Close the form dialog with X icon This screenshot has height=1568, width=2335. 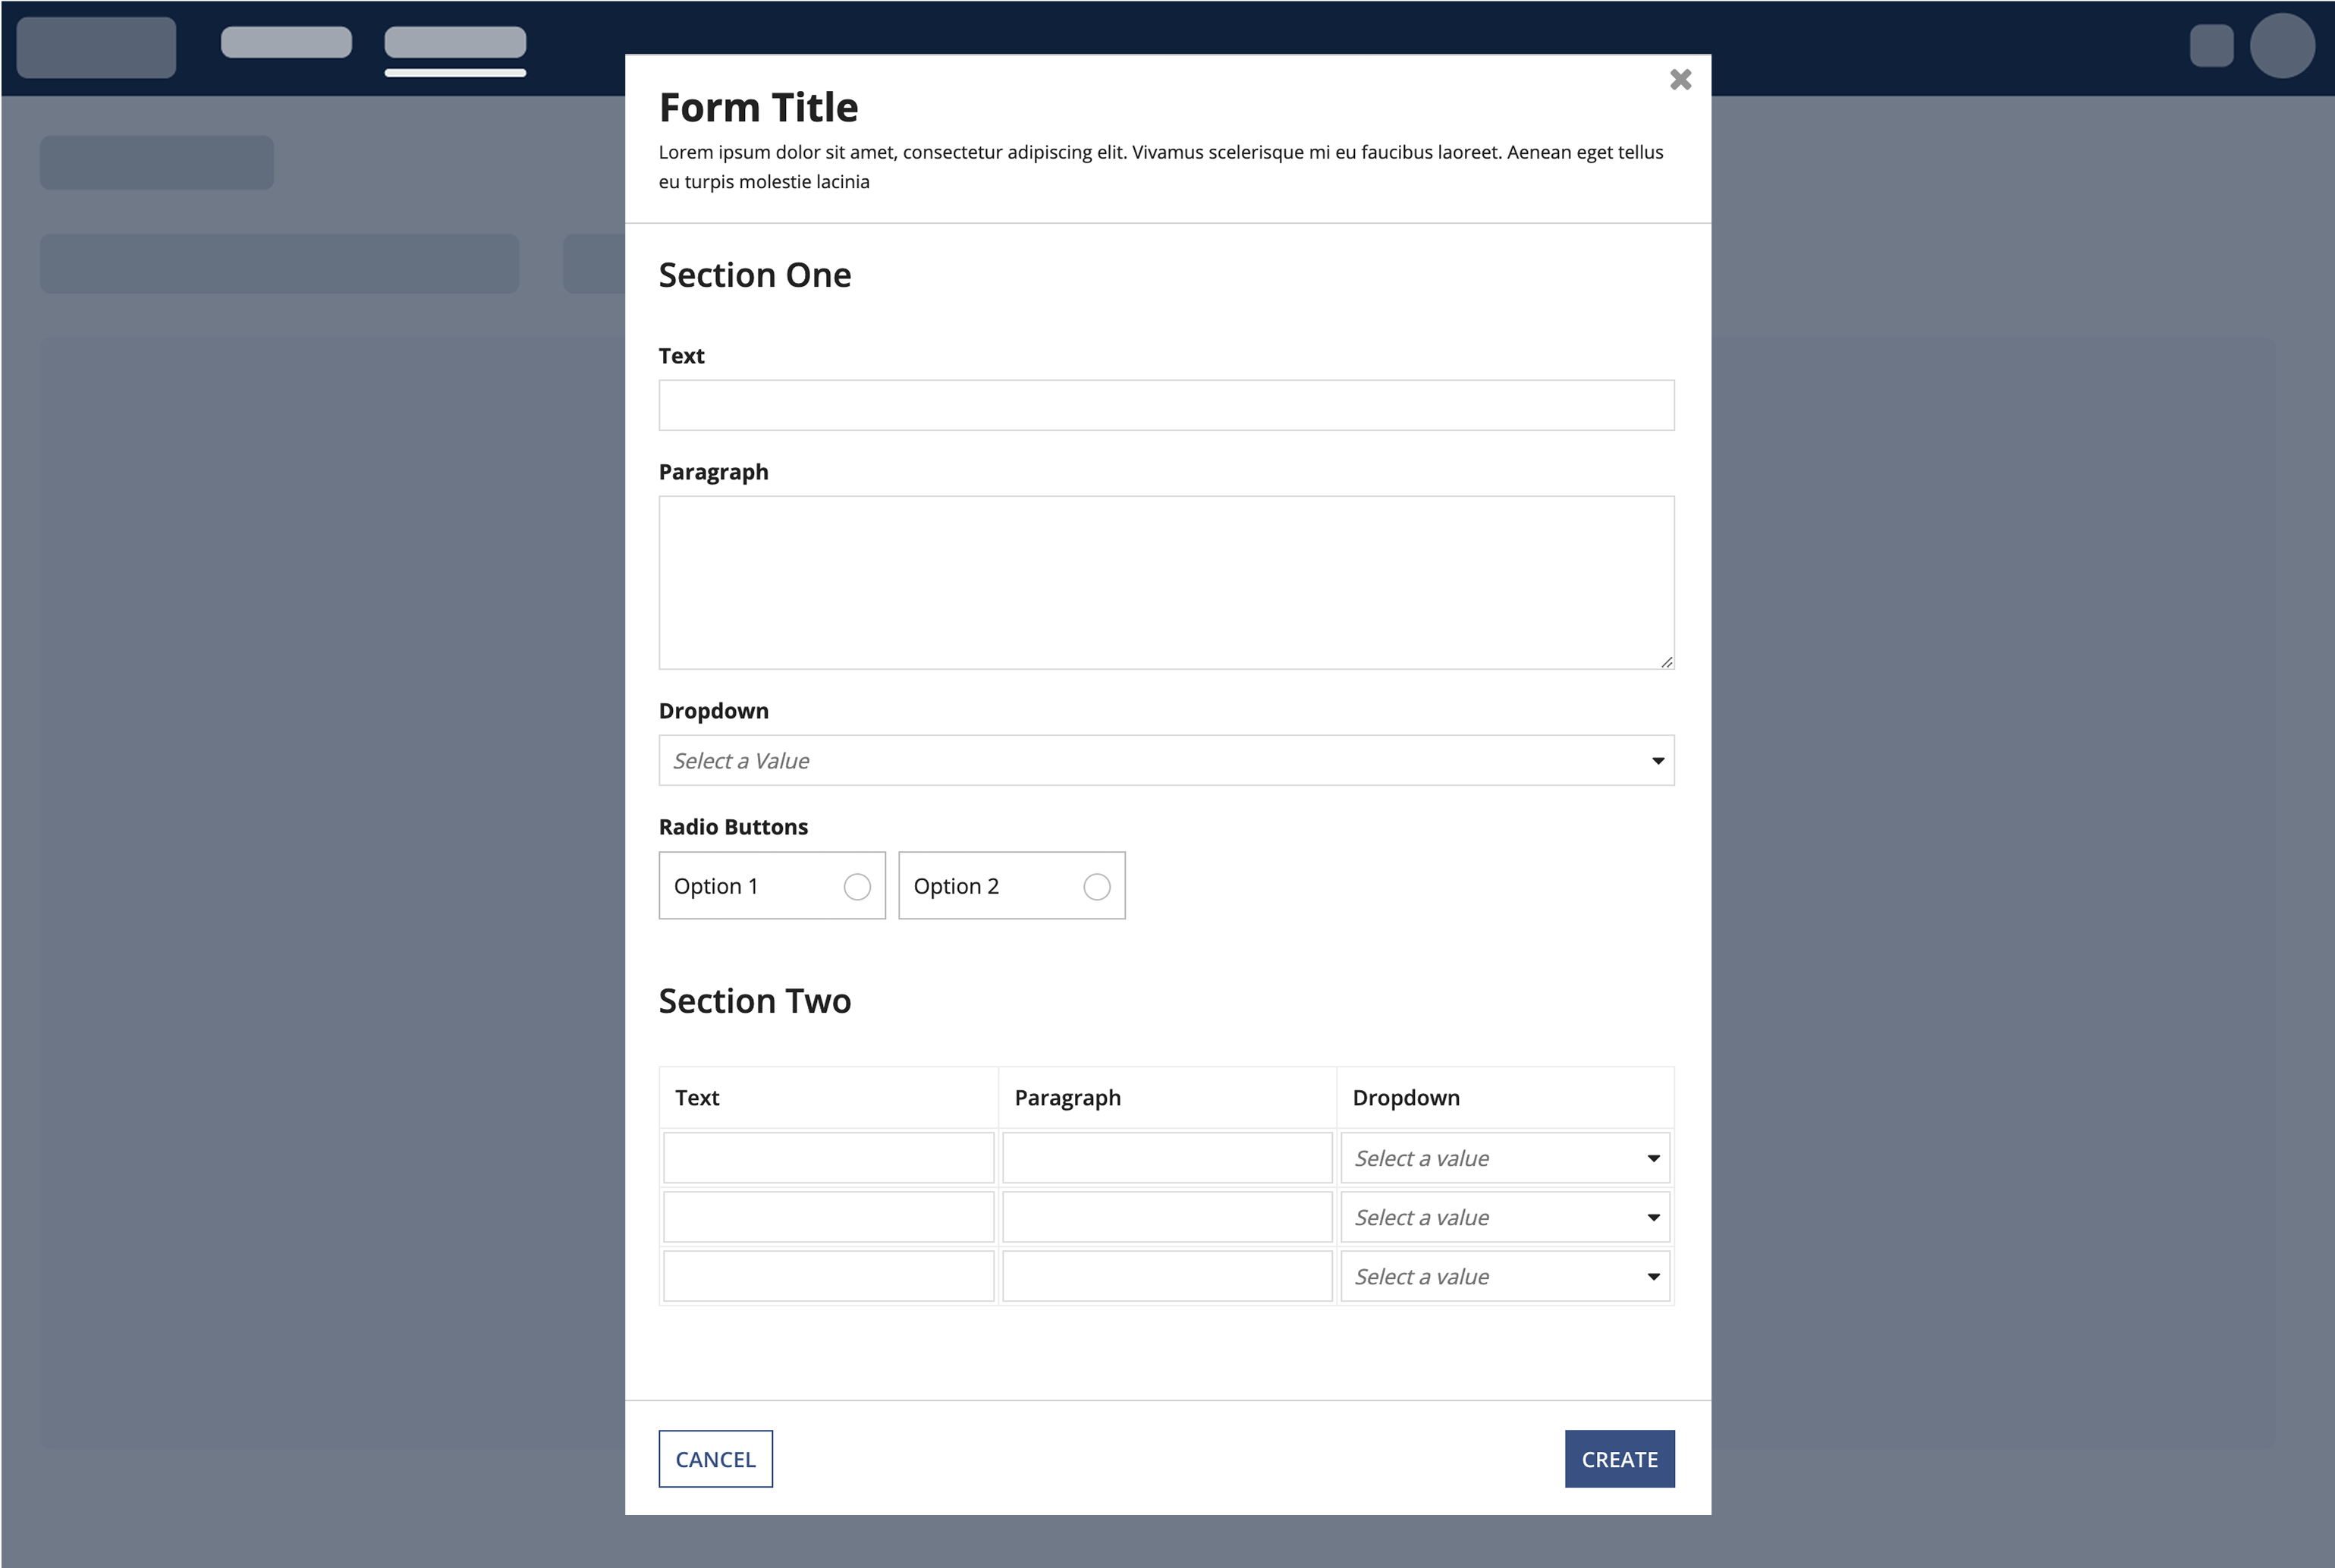coord(1680,80)
